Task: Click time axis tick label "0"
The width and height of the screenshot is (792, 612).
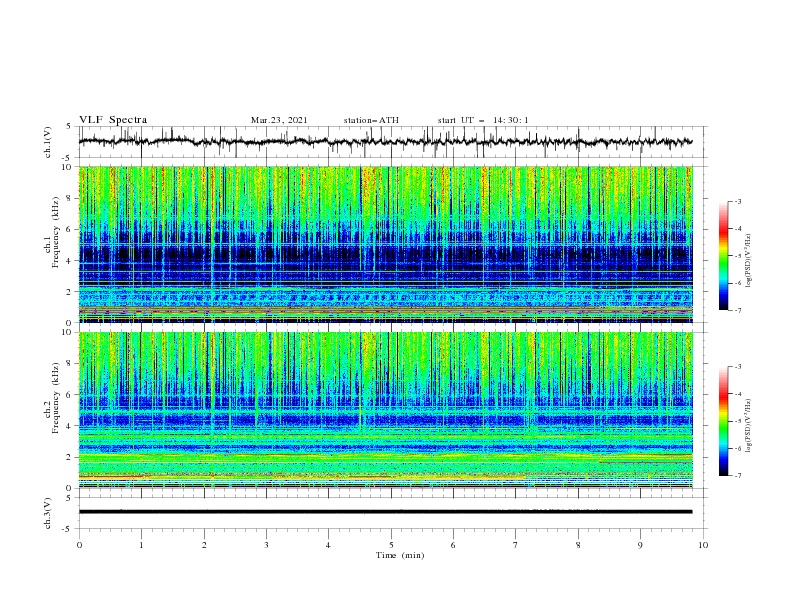Action: [79, 545]
